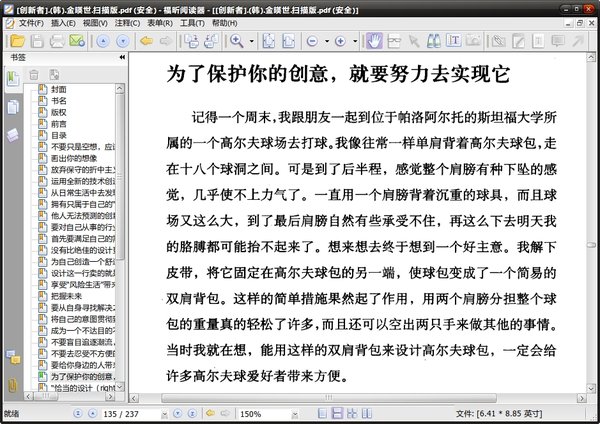Show the Pages thumbnail panel icon
Screen dimensions: 600x424
click(x=13, y=107)
